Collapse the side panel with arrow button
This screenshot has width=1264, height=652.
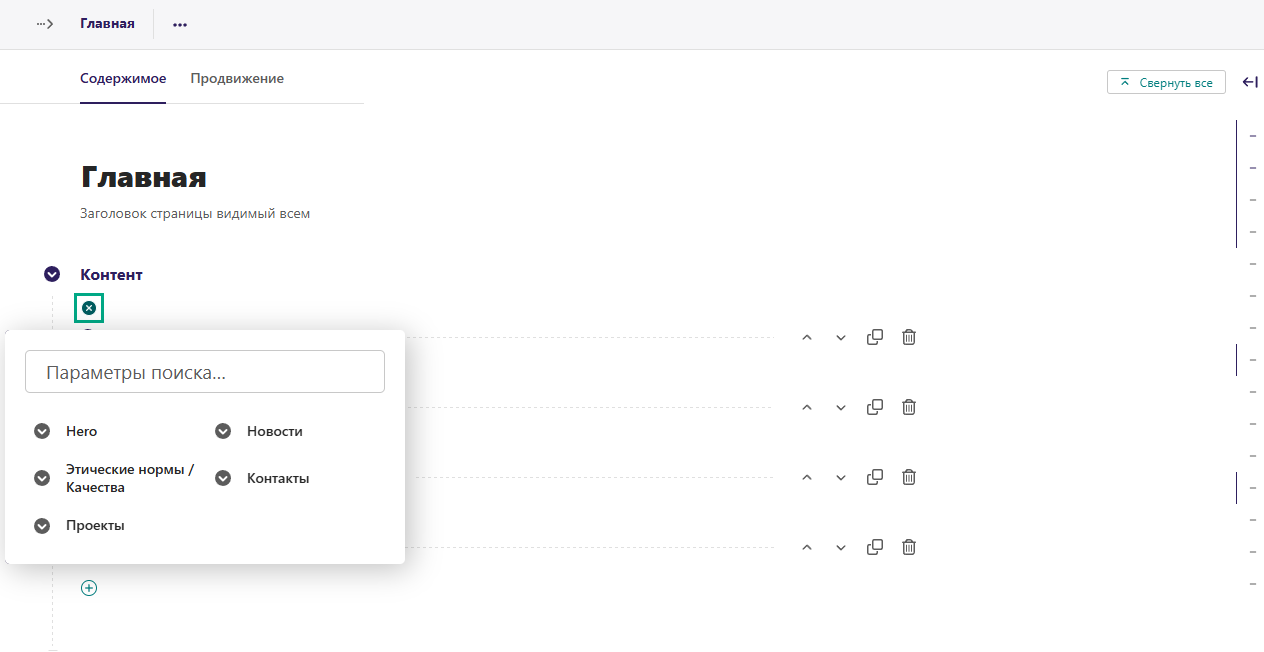1250,82
